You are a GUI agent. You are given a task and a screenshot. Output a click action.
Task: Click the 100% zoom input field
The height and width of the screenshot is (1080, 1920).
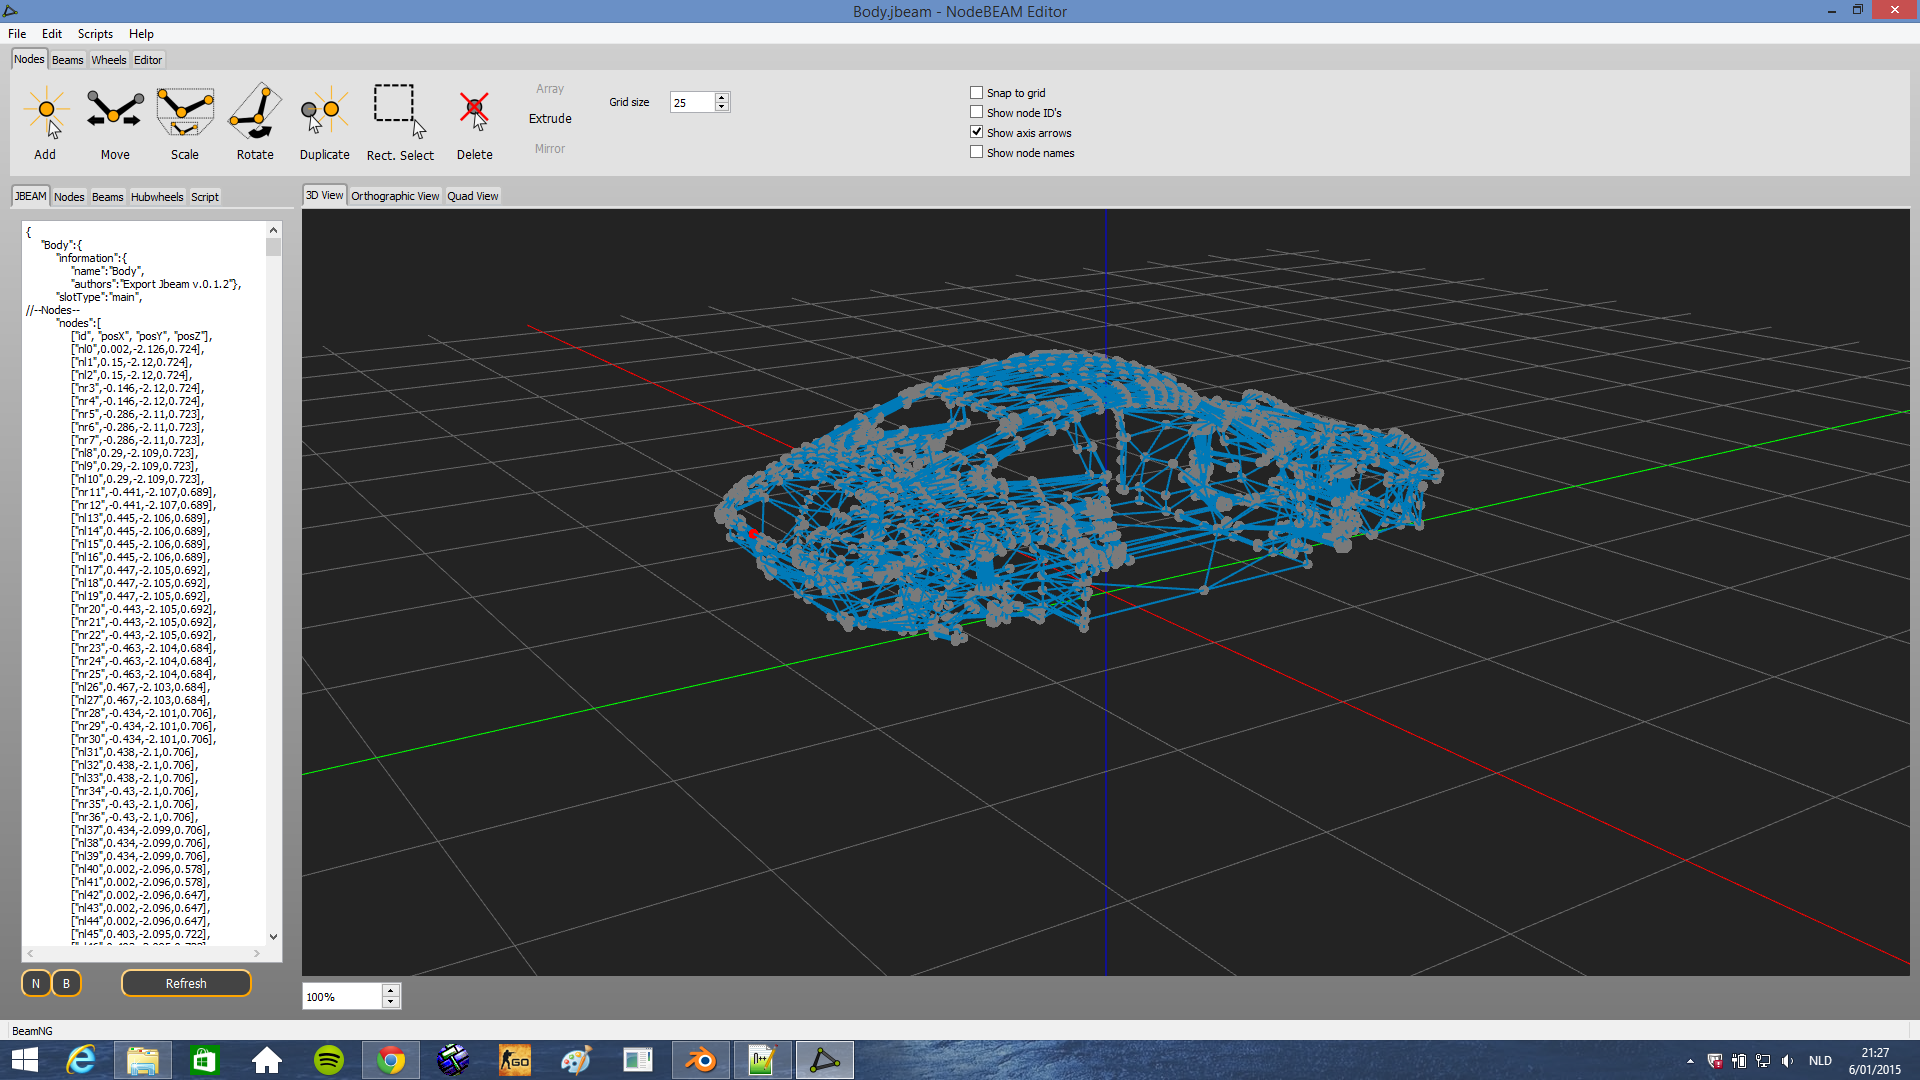click(342, 996)
